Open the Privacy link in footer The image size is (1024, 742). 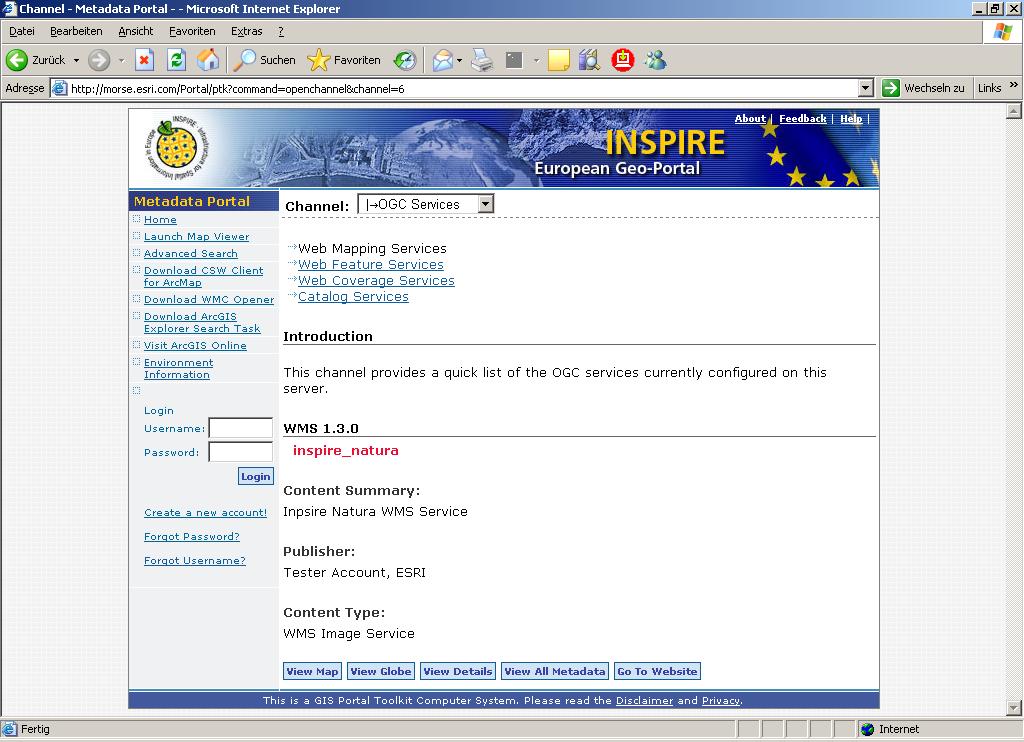click(x=721, y=700)
